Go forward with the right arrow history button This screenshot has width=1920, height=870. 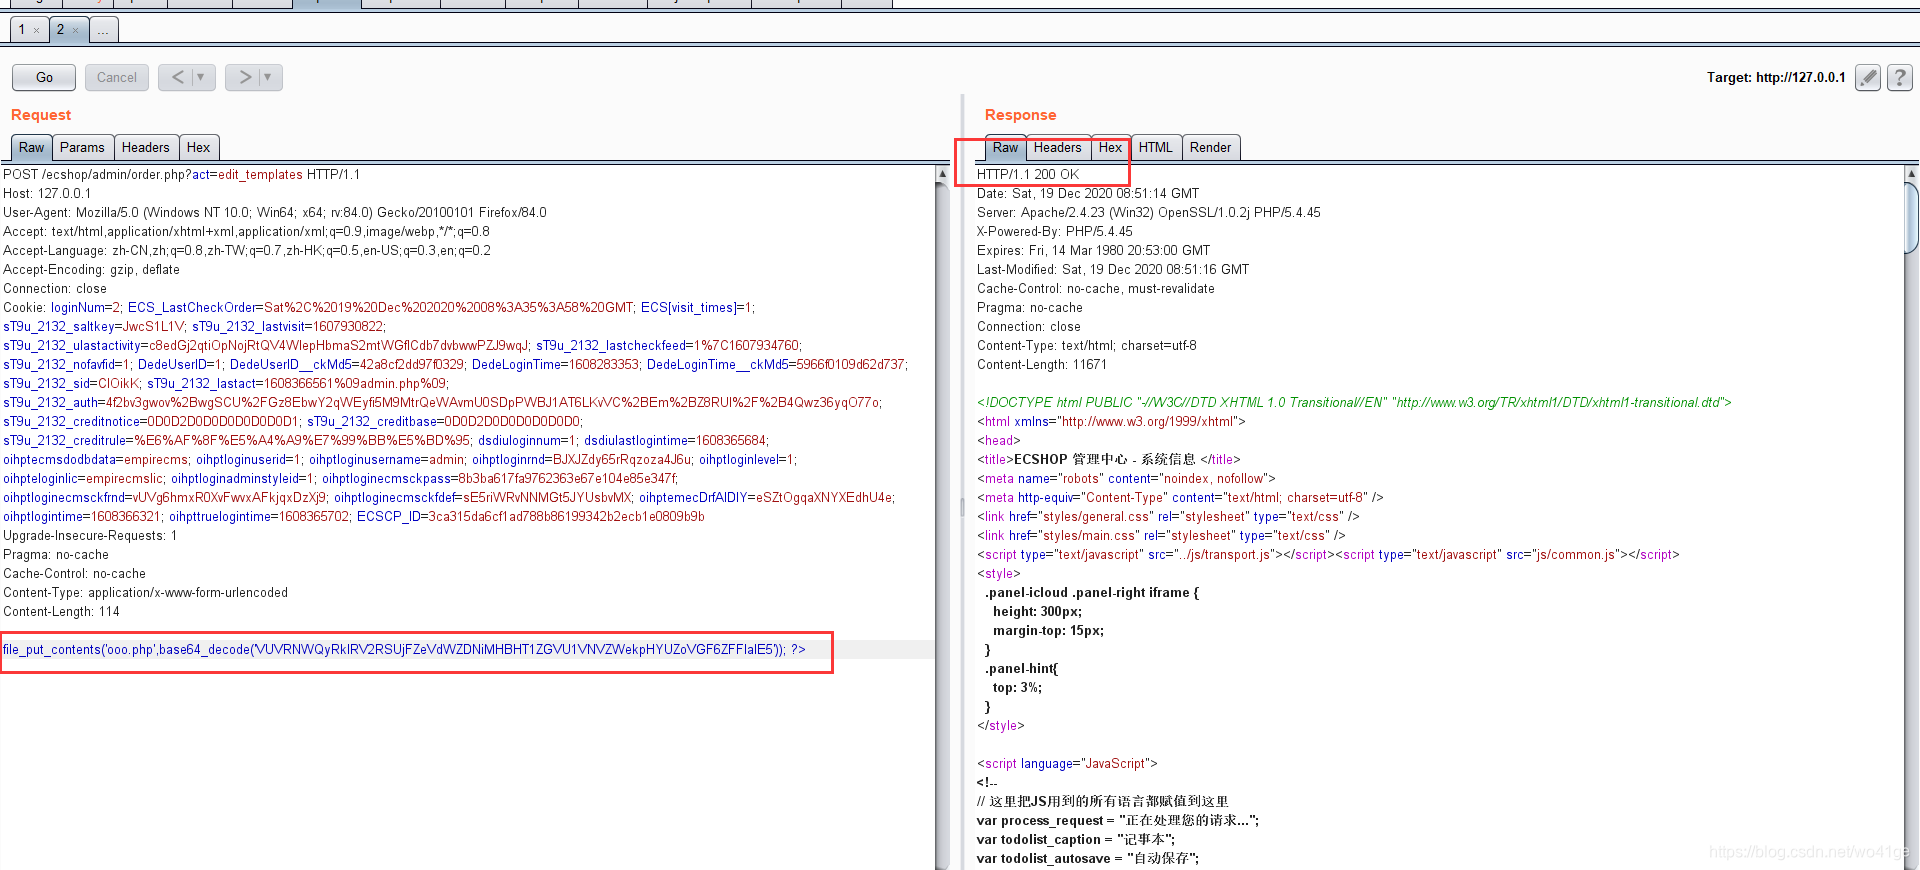pos(244,77)
